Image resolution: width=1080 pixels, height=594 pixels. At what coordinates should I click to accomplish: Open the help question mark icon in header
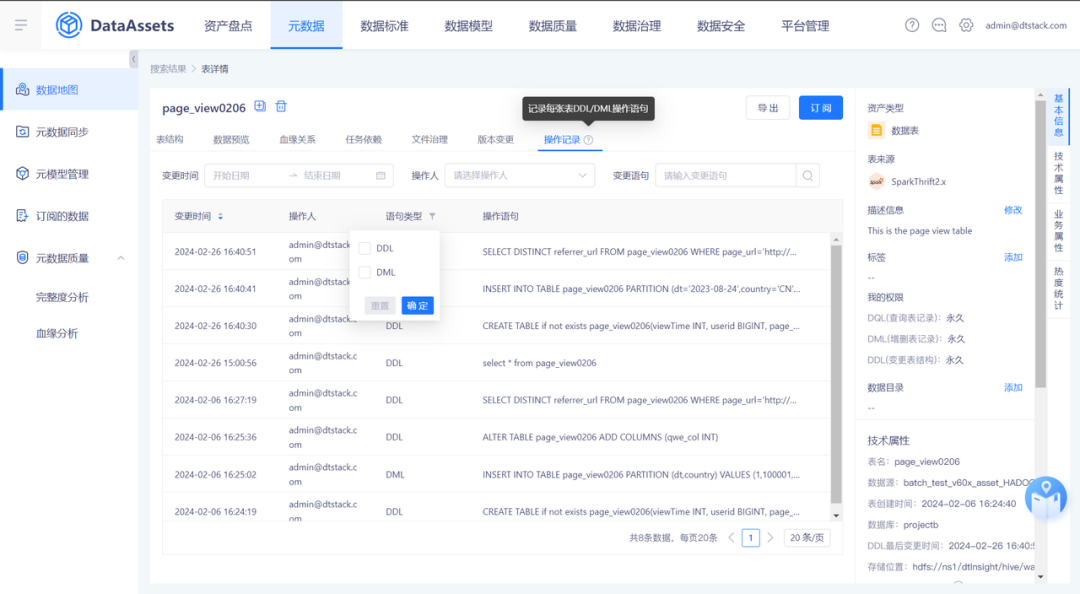pos(912,25)
